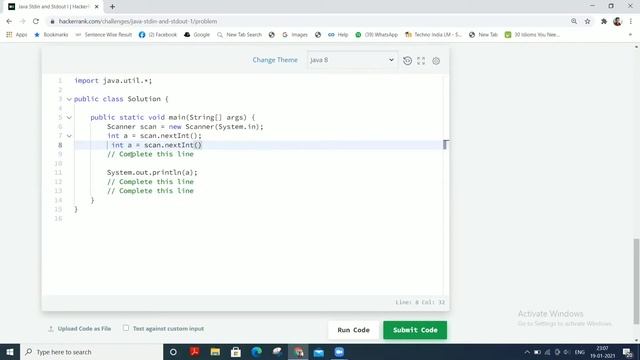Screen dimensions: 640x360
Task: Open the editor settings gear
Action: pyautogui.click(x=436, y=61)
